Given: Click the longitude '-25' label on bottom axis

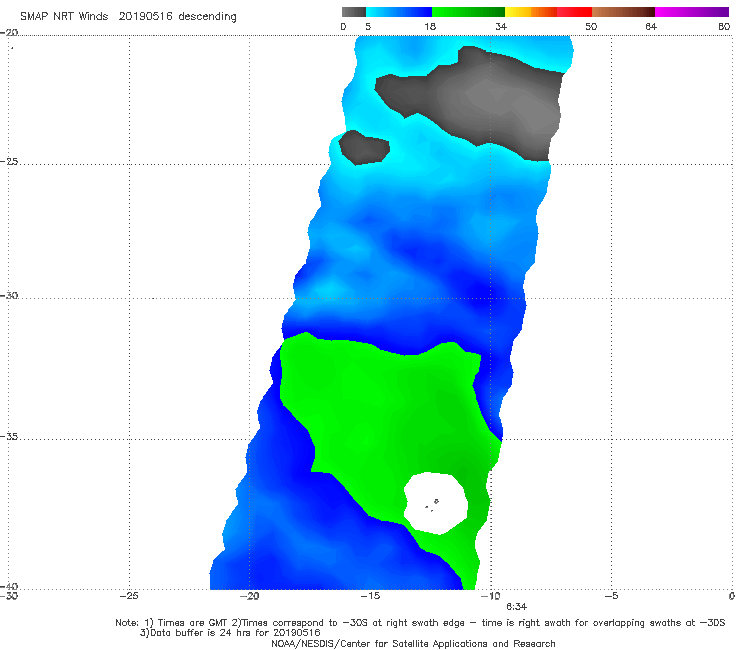Looking at the screenshot, I should pyautogui.click(x=129, y=596).
